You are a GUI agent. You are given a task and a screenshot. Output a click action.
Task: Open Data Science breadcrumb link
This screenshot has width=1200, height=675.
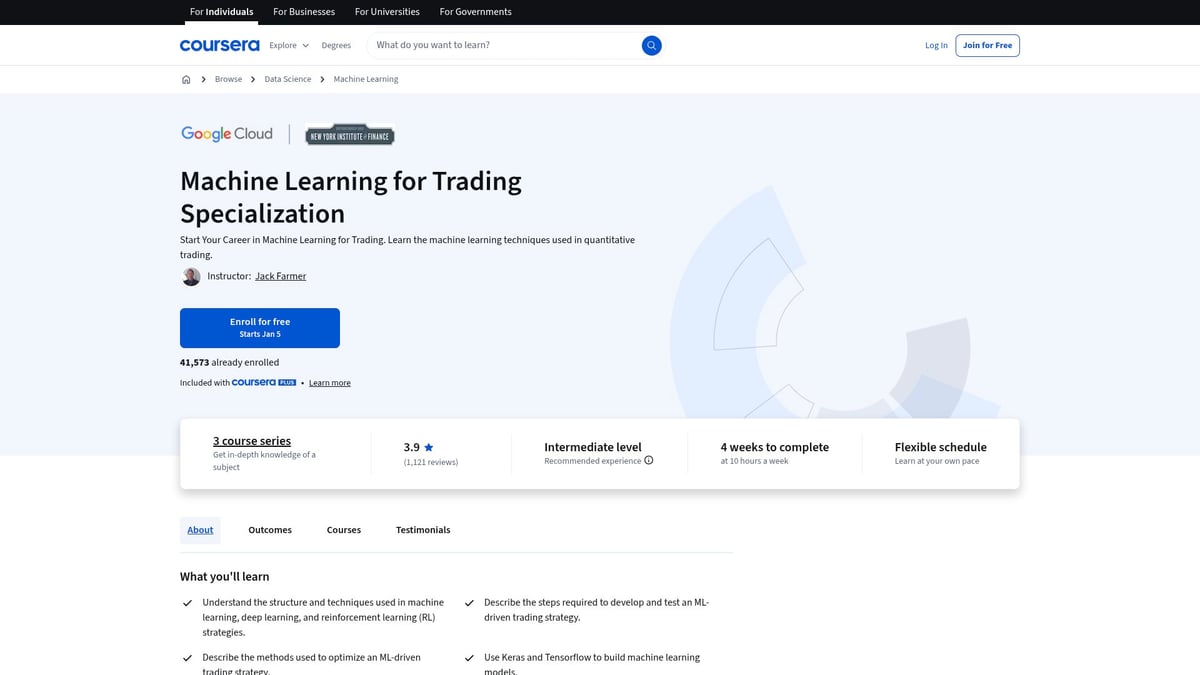288,79
